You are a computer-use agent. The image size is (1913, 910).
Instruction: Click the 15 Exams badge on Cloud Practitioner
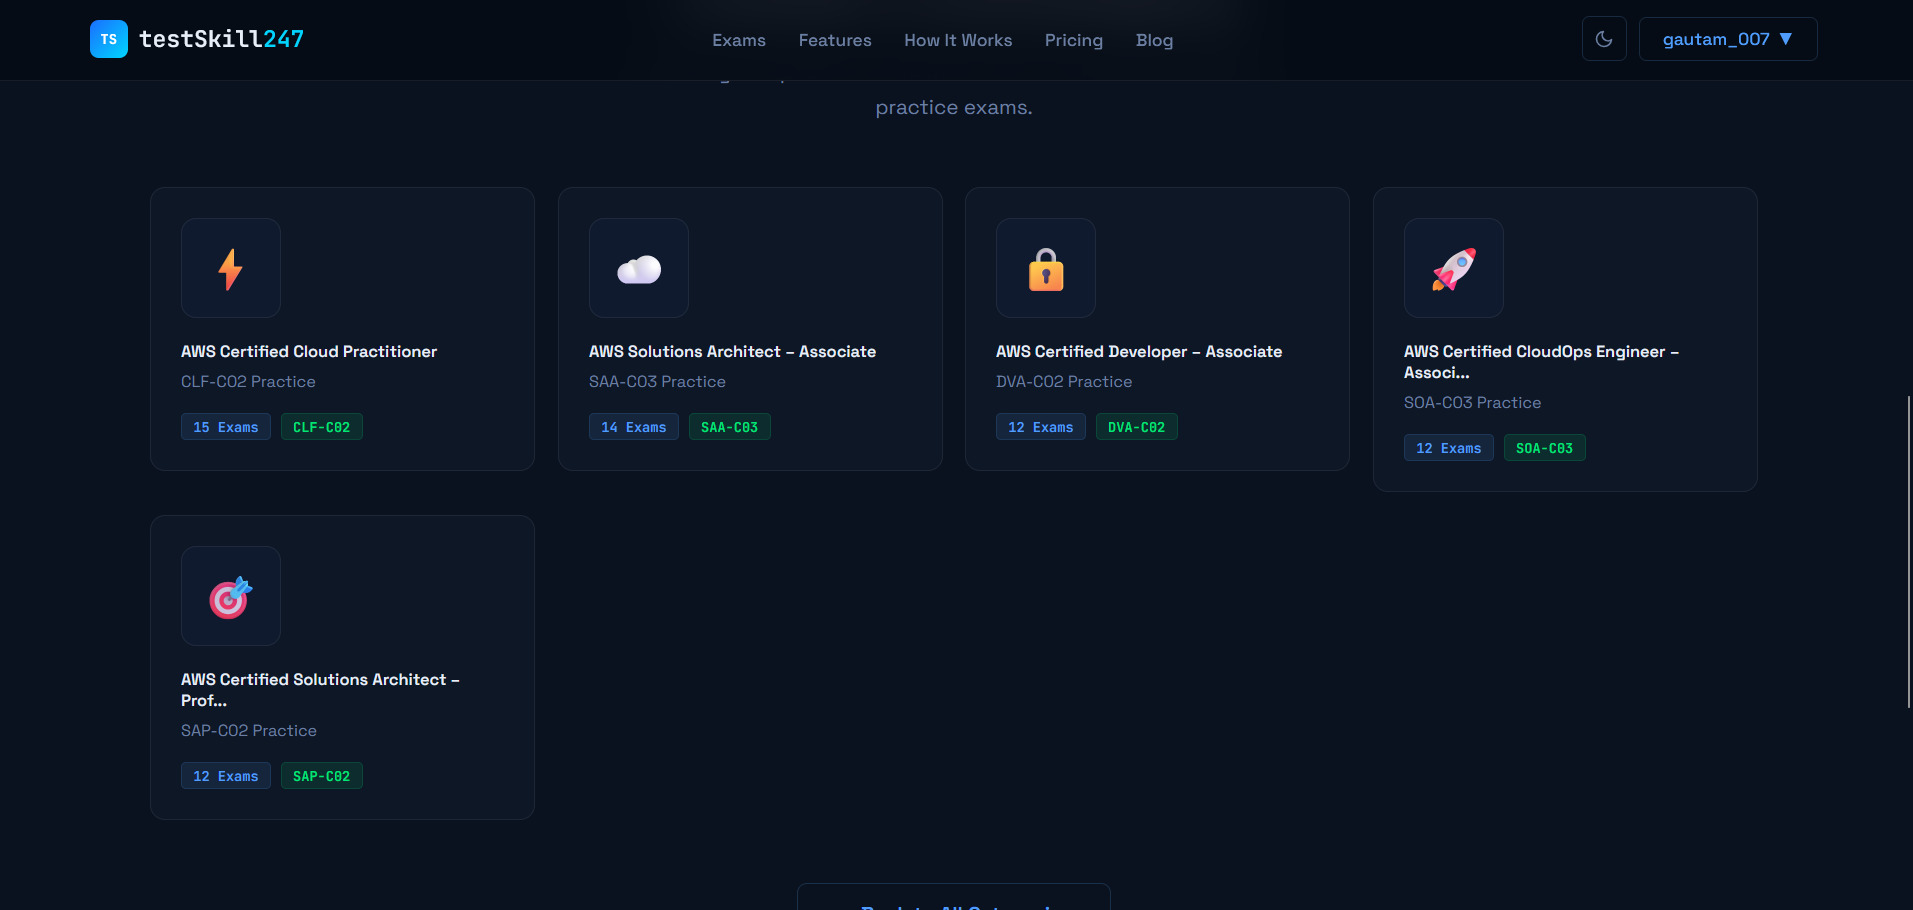(x=225, y=426)
